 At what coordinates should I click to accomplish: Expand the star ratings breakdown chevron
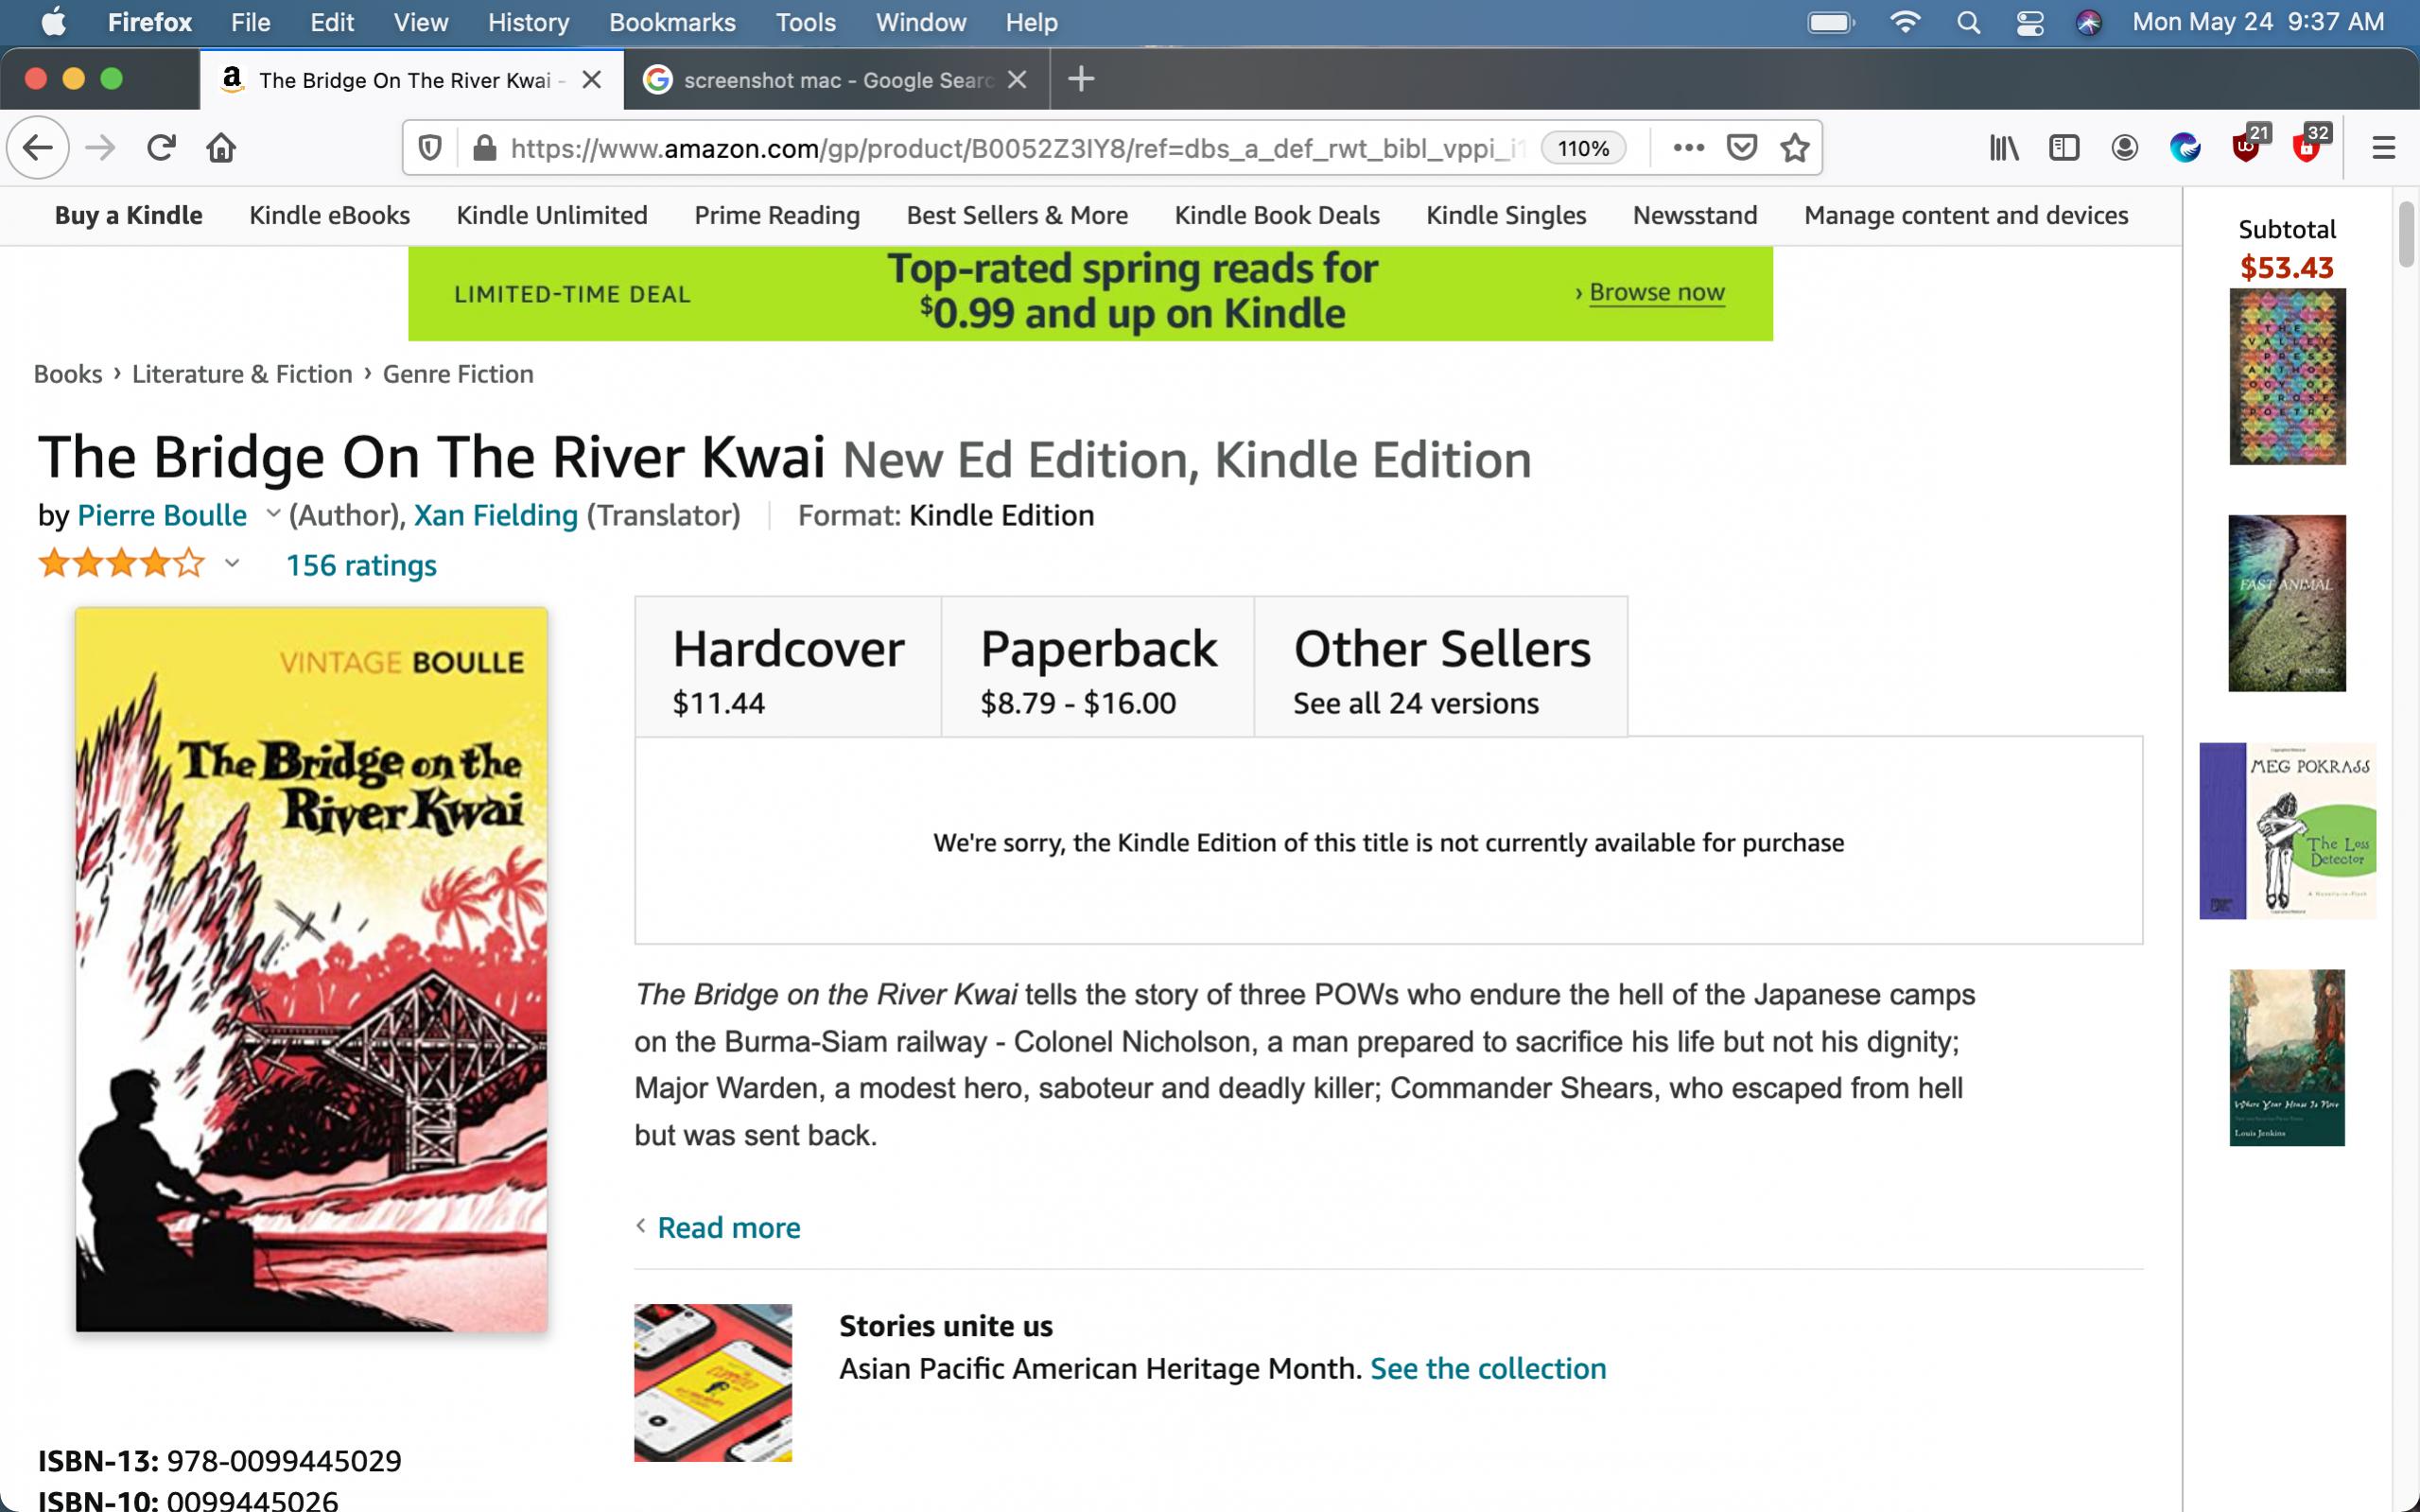tap(232, 564)
